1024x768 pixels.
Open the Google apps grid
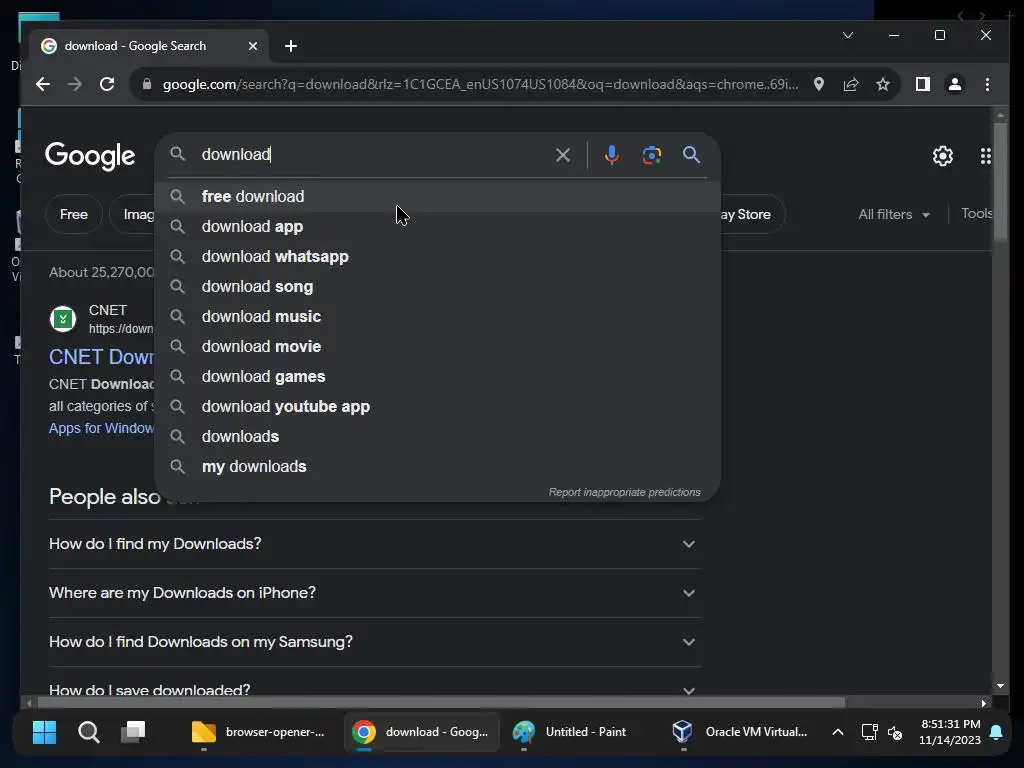pos(985,156)
